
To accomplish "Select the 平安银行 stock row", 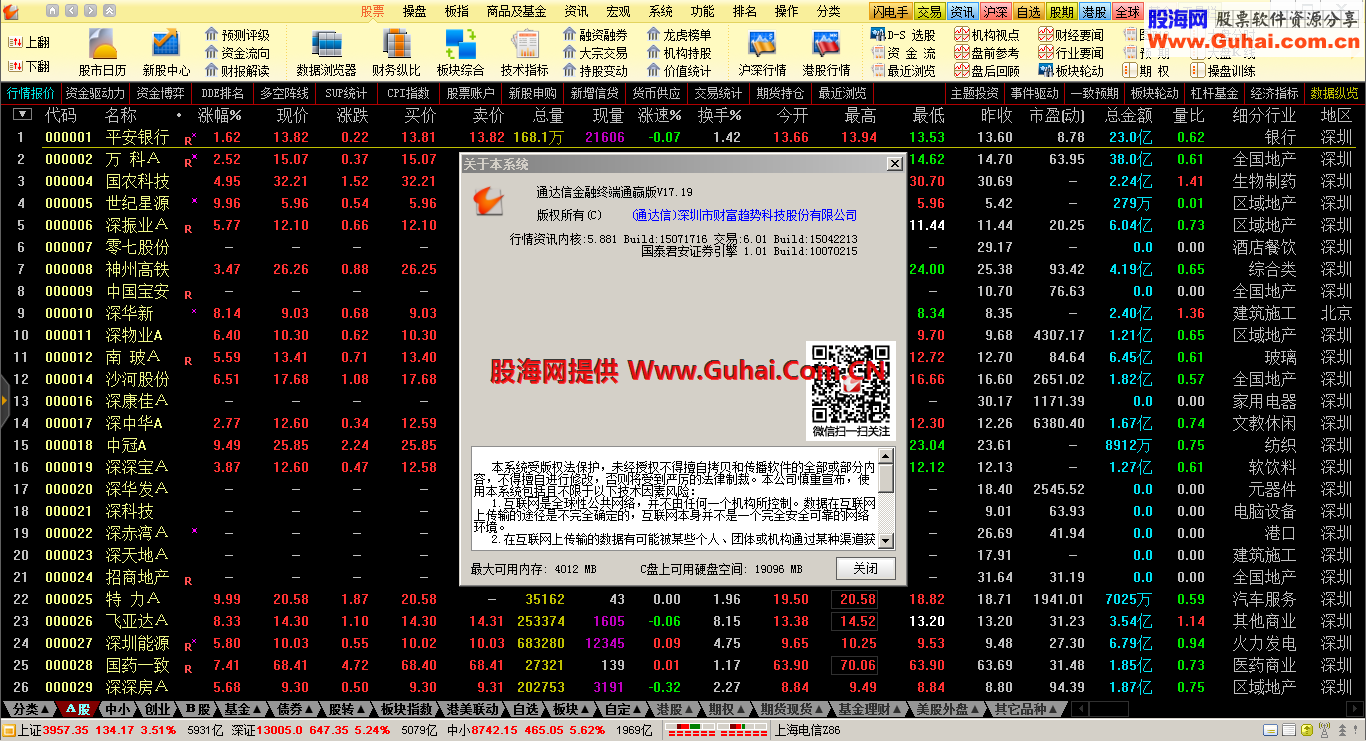I will pos(683,137).
